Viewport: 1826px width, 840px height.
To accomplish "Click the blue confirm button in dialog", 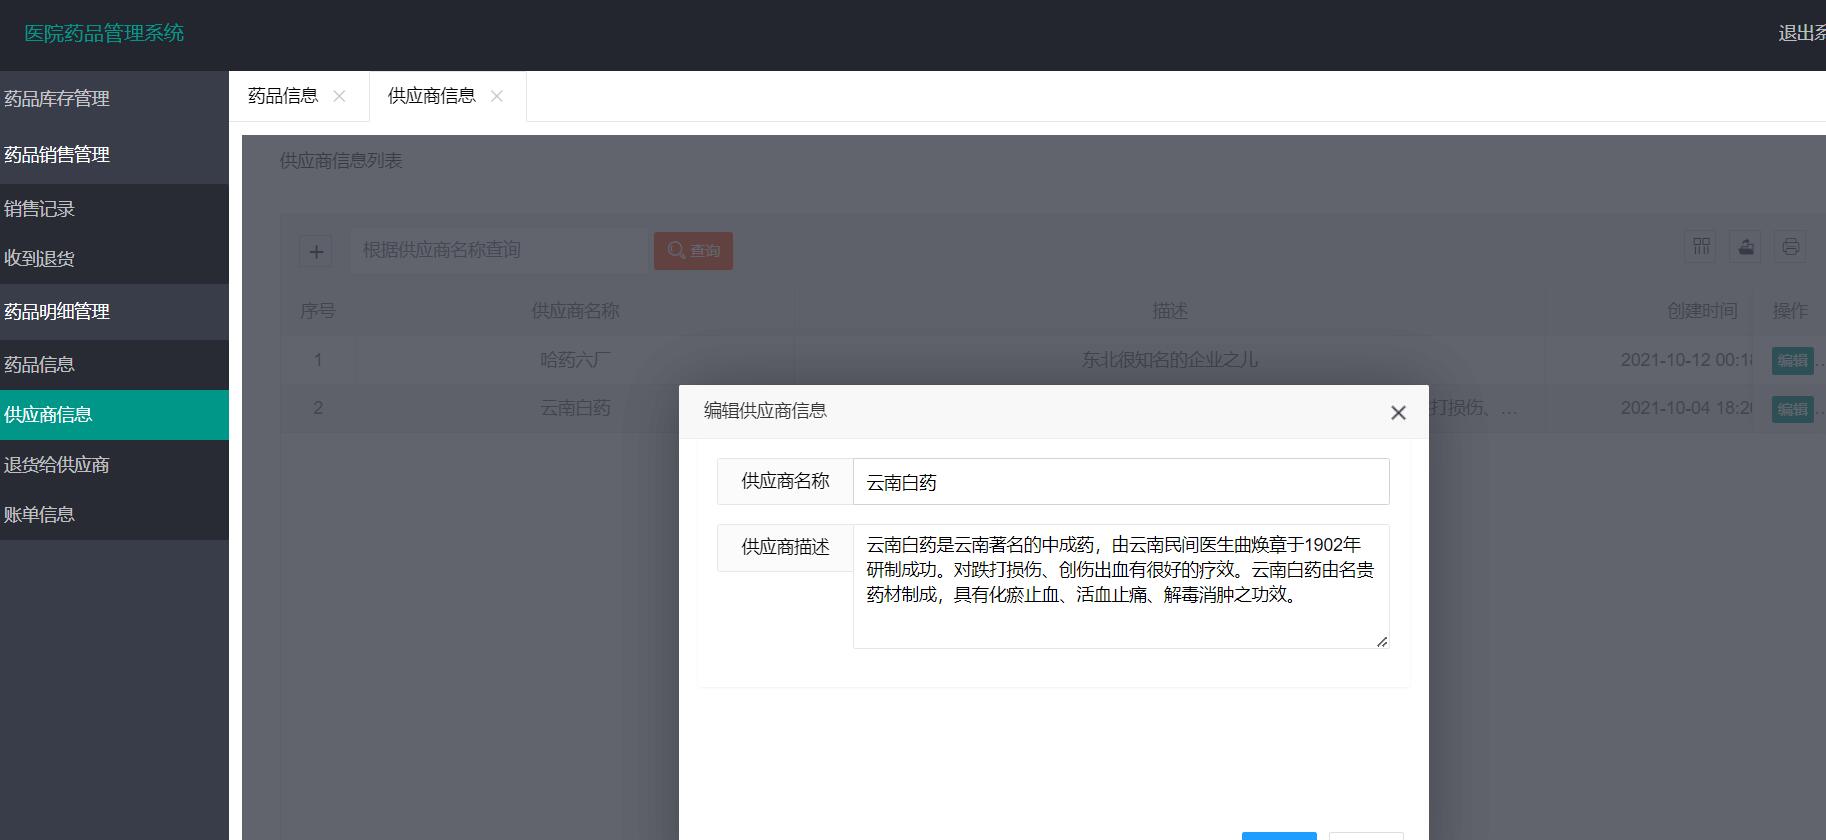I will point(1279,835).
